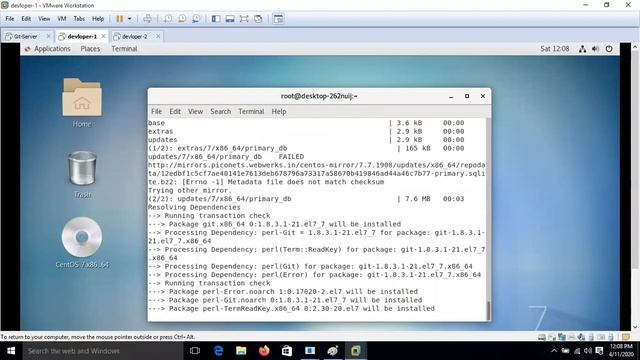Take a snapshot of the virtual machine
Viewport: 640px width, 360px height.
point(168,19)
